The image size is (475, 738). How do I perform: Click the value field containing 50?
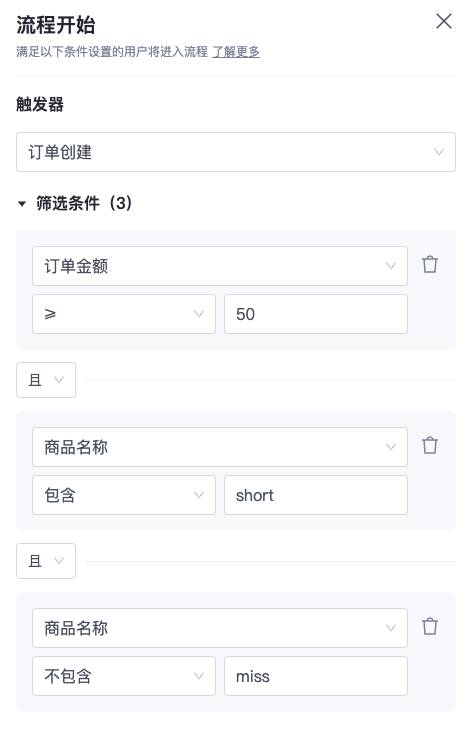point(316,314)
